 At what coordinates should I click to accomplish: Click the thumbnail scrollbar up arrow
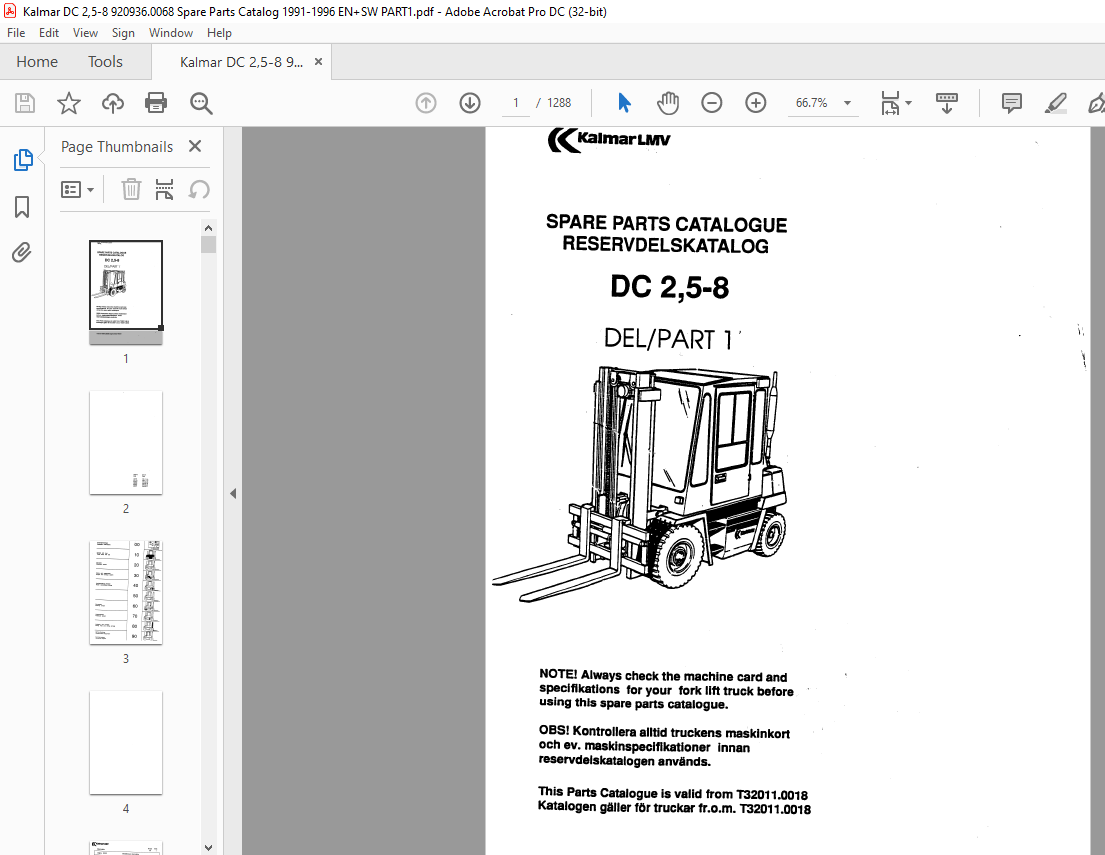pyautogui.click(x=208, y=228)
